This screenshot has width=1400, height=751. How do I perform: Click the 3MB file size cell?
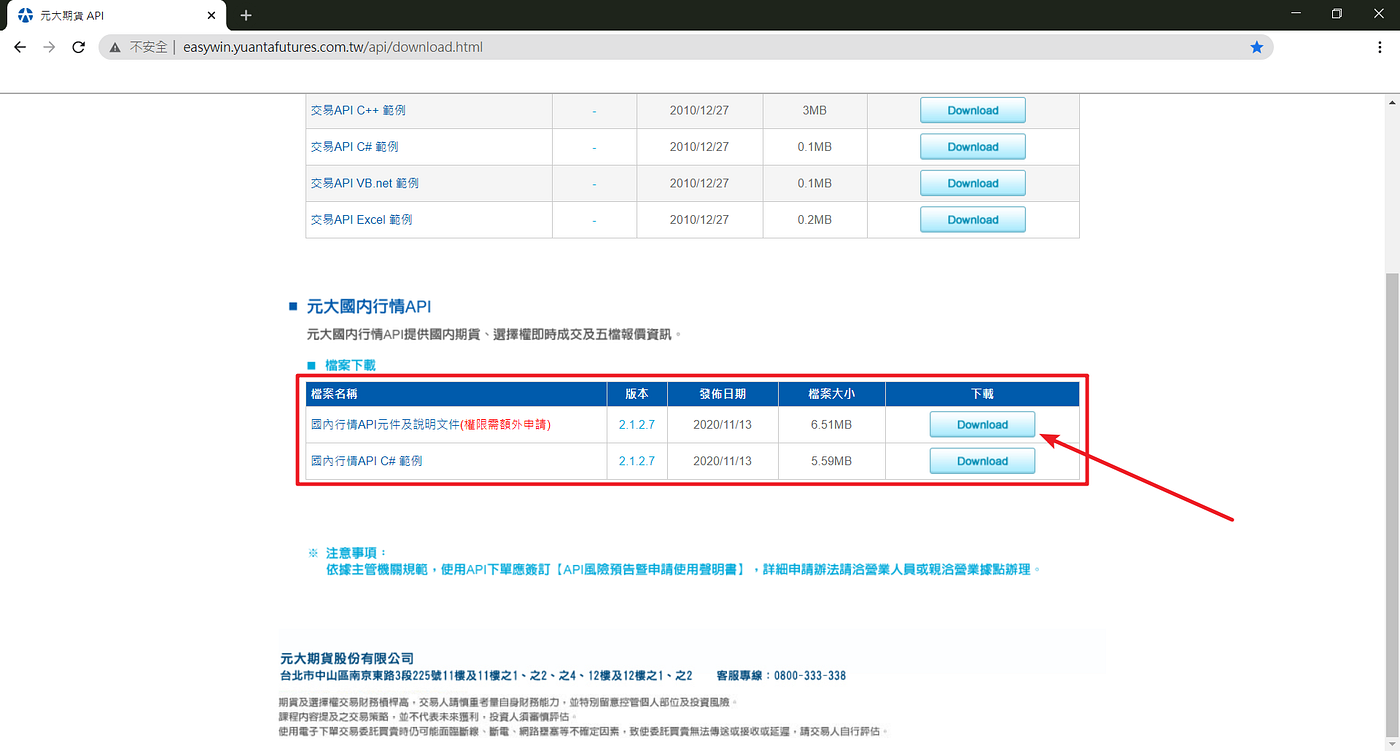click(x=815, y=110)
